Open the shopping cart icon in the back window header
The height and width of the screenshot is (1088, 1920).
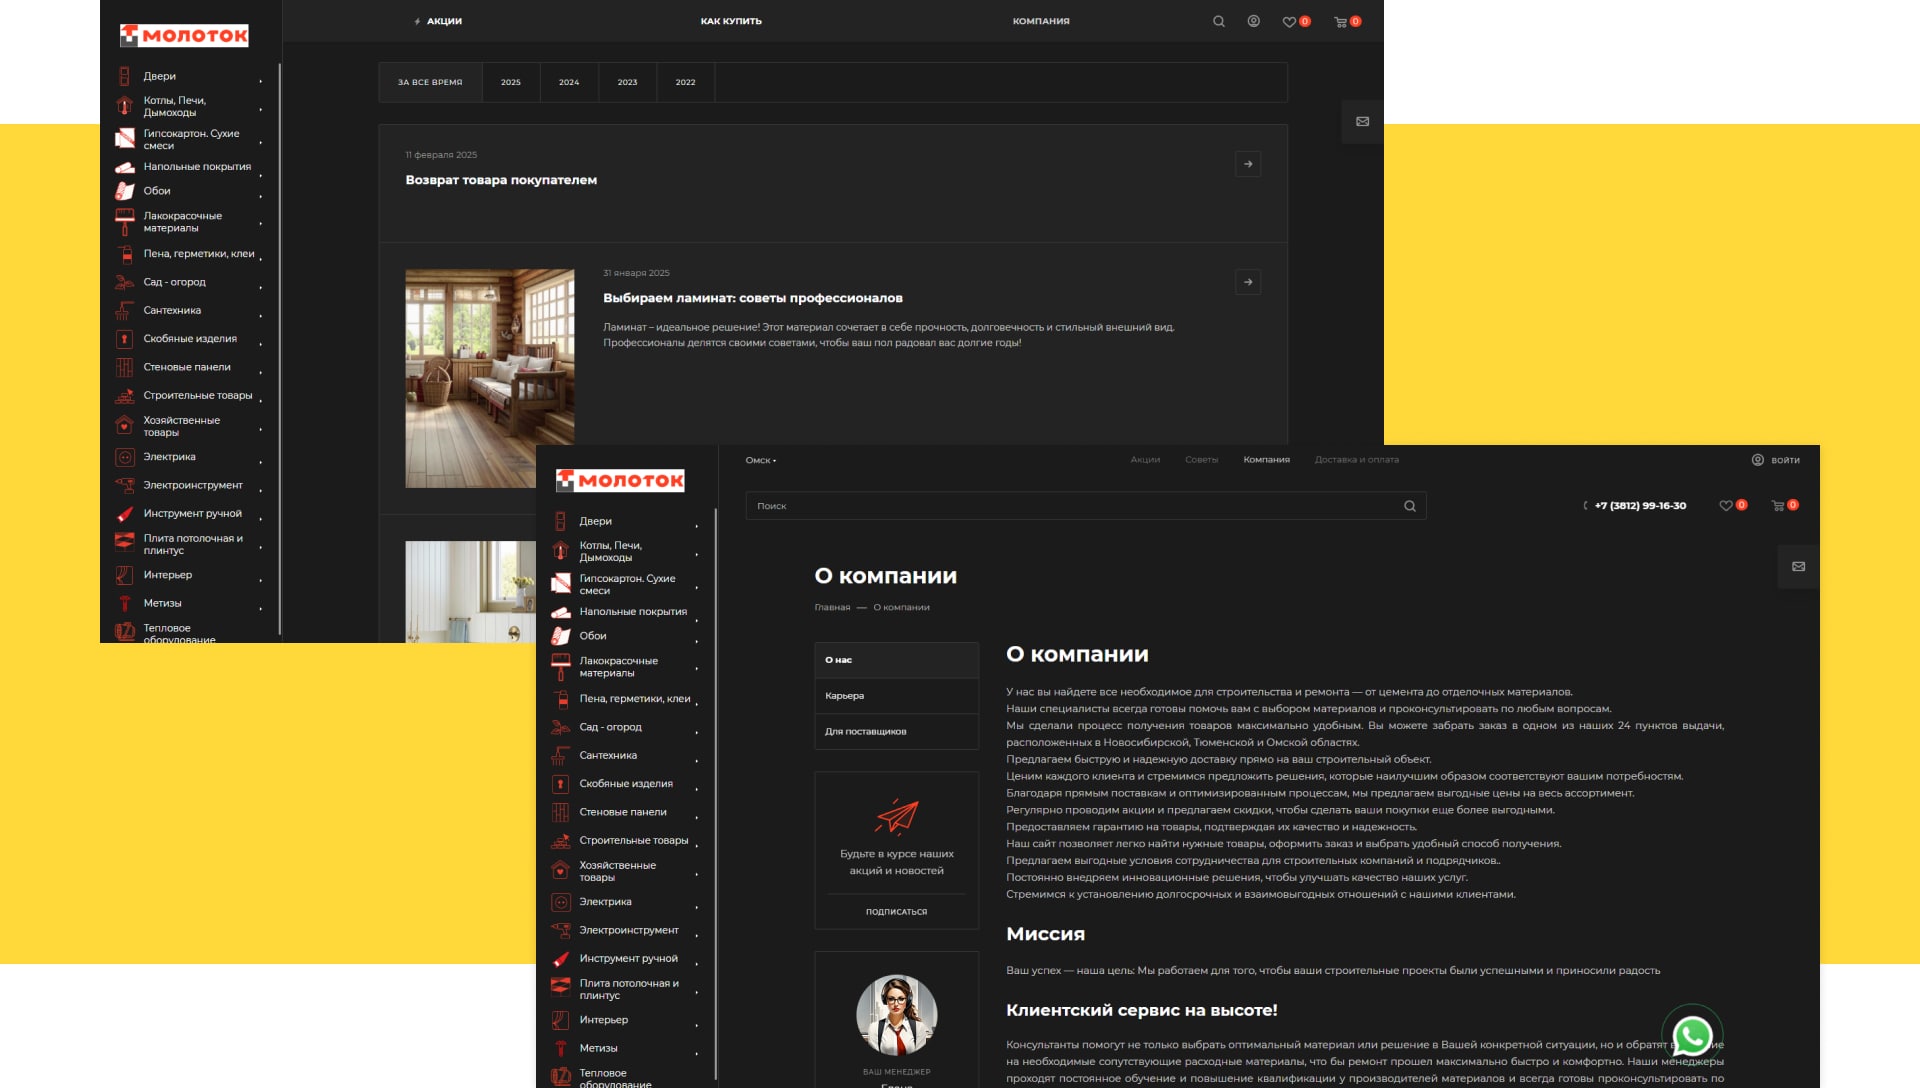pos(1340,22)
